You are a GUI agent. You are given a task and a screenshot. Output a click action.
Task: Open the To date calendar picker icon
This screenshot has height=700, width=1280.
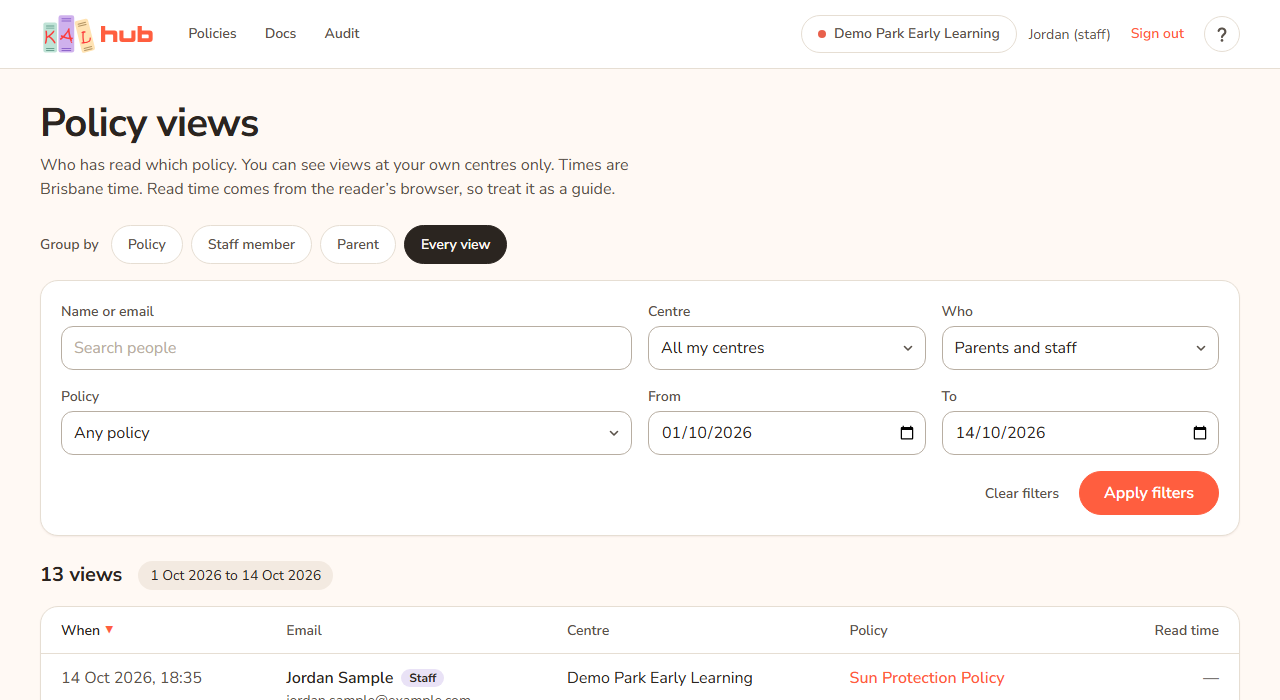click(1200, 433)
